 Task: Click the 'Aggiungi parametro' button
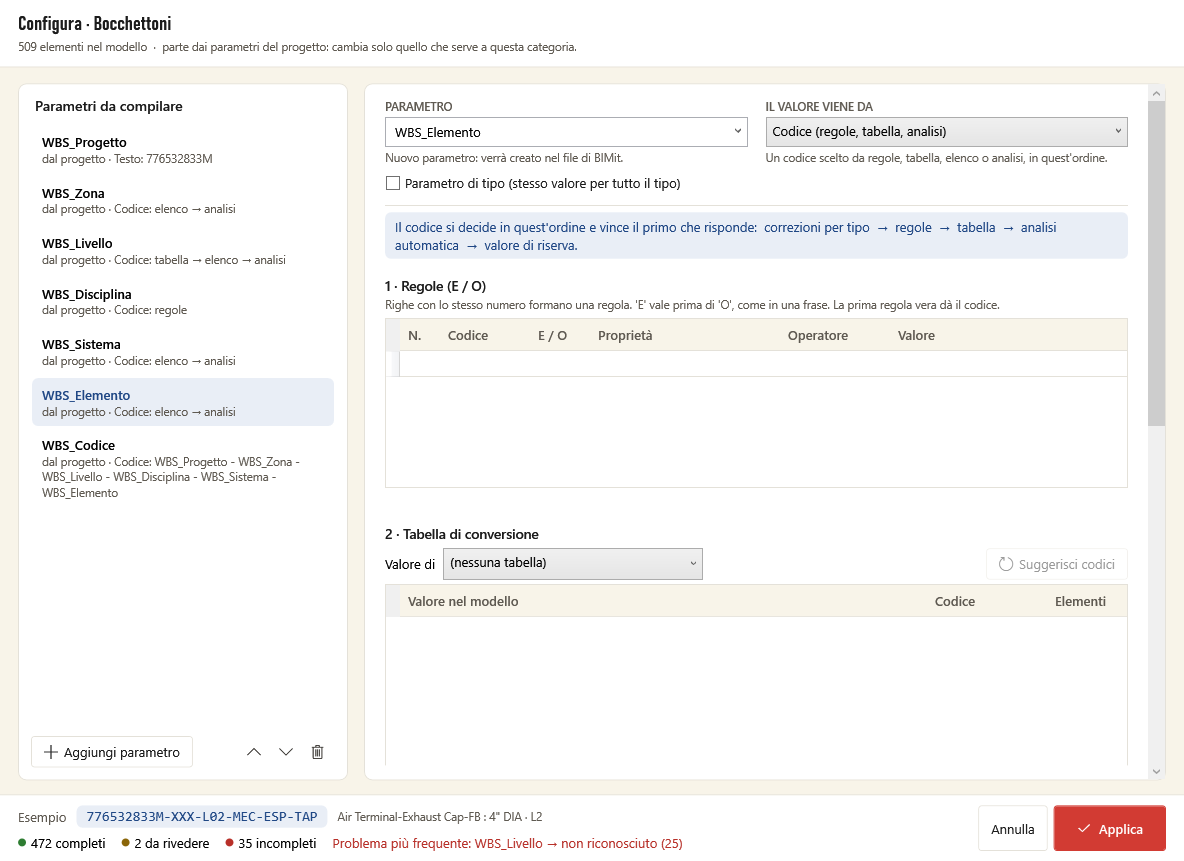(x=112, y=752)
